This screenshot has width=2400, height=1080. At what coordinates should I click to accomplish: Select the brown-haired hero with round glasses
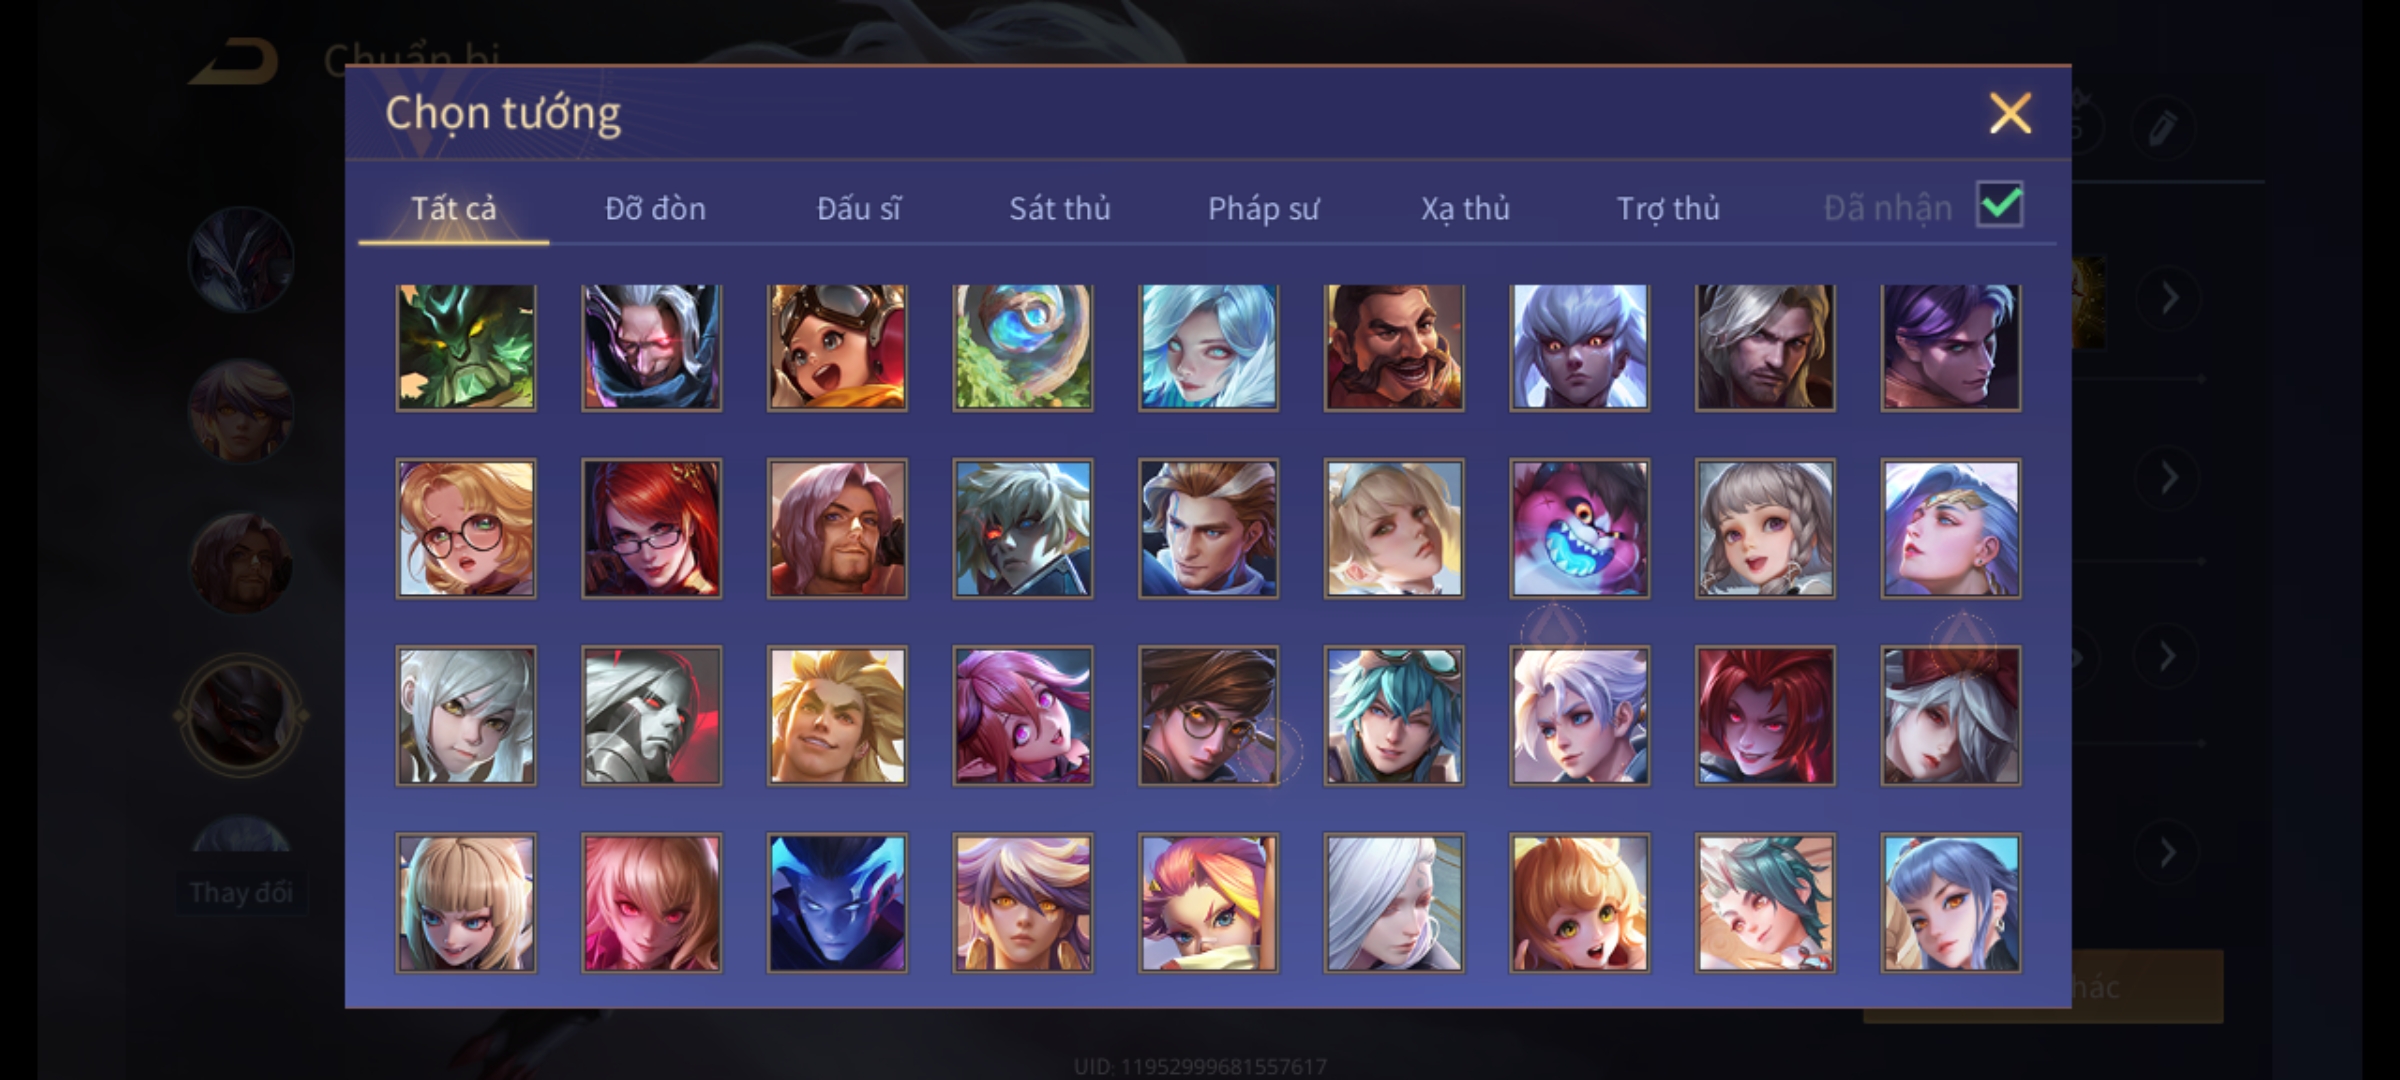tap(1208, 715)
